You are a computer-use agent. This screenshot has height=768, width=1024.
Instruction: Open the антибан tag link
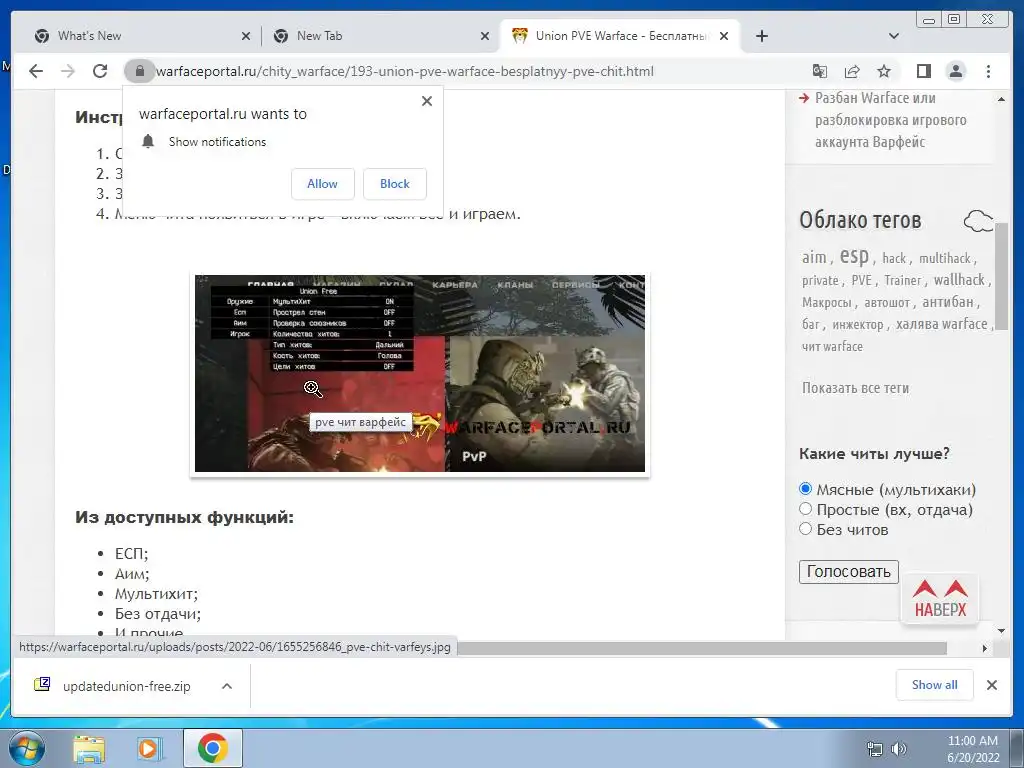click(x=948, y=302)
